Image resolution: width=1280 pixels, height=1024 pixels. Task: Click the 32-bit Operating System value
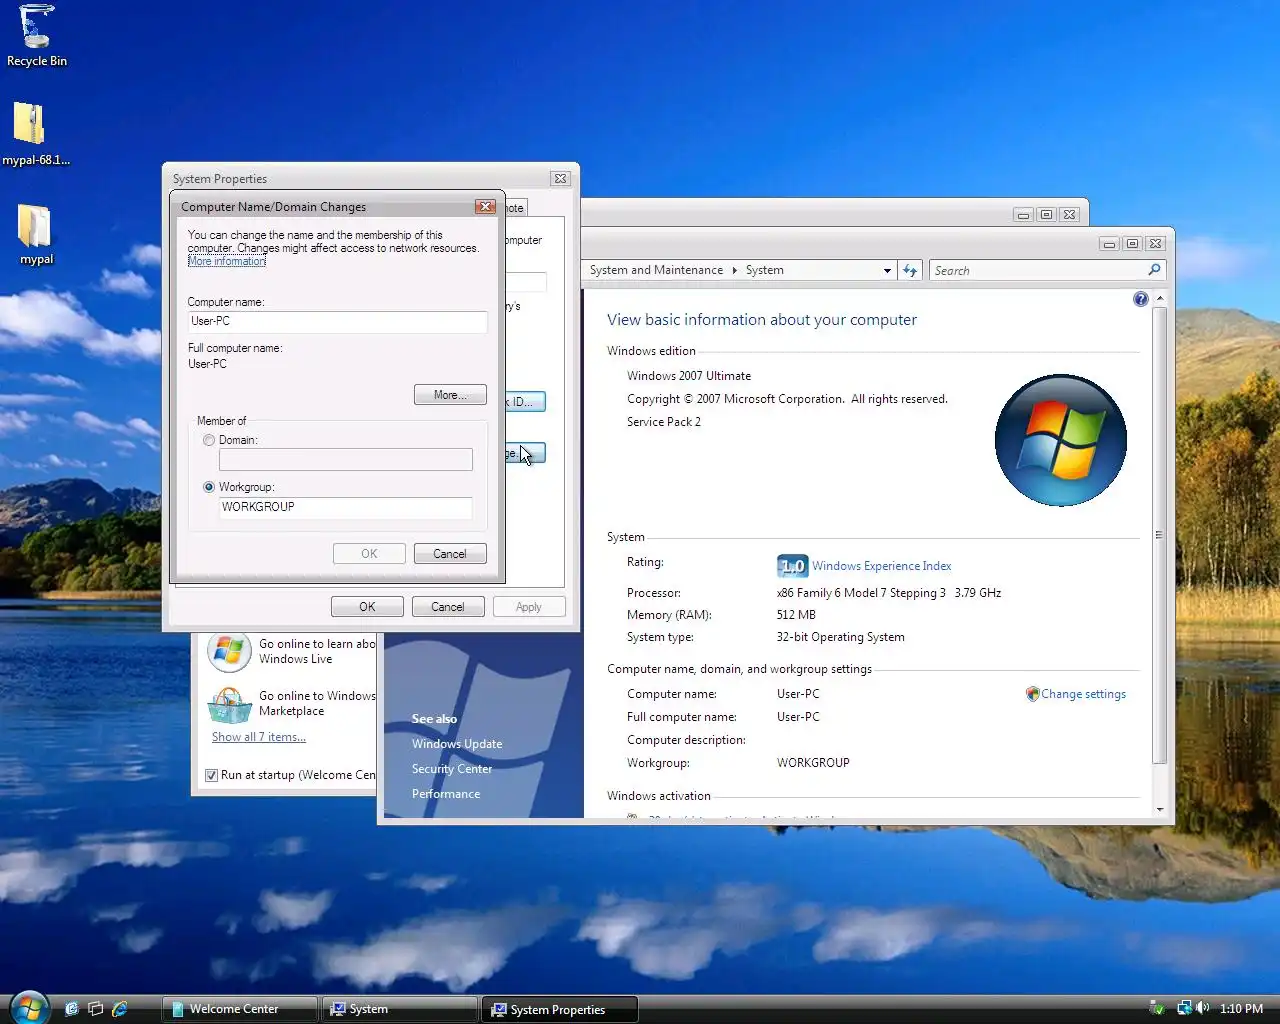point(840,637)
